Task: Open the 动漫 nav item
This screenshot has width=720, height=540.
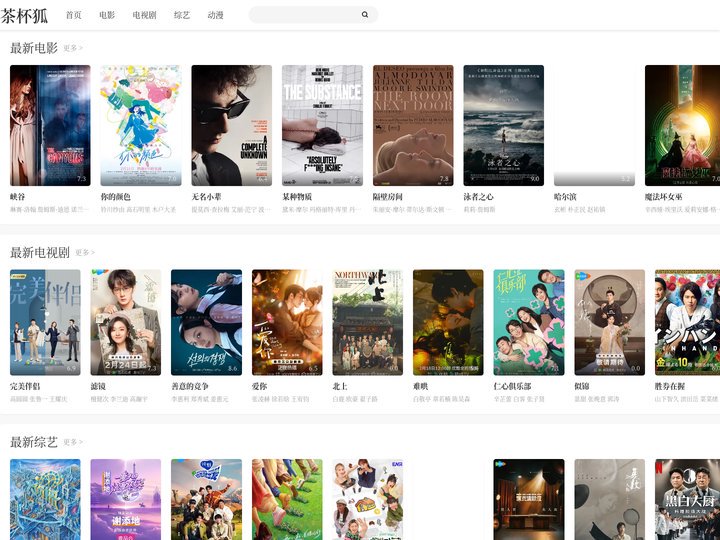Action: tap(215, 15)
